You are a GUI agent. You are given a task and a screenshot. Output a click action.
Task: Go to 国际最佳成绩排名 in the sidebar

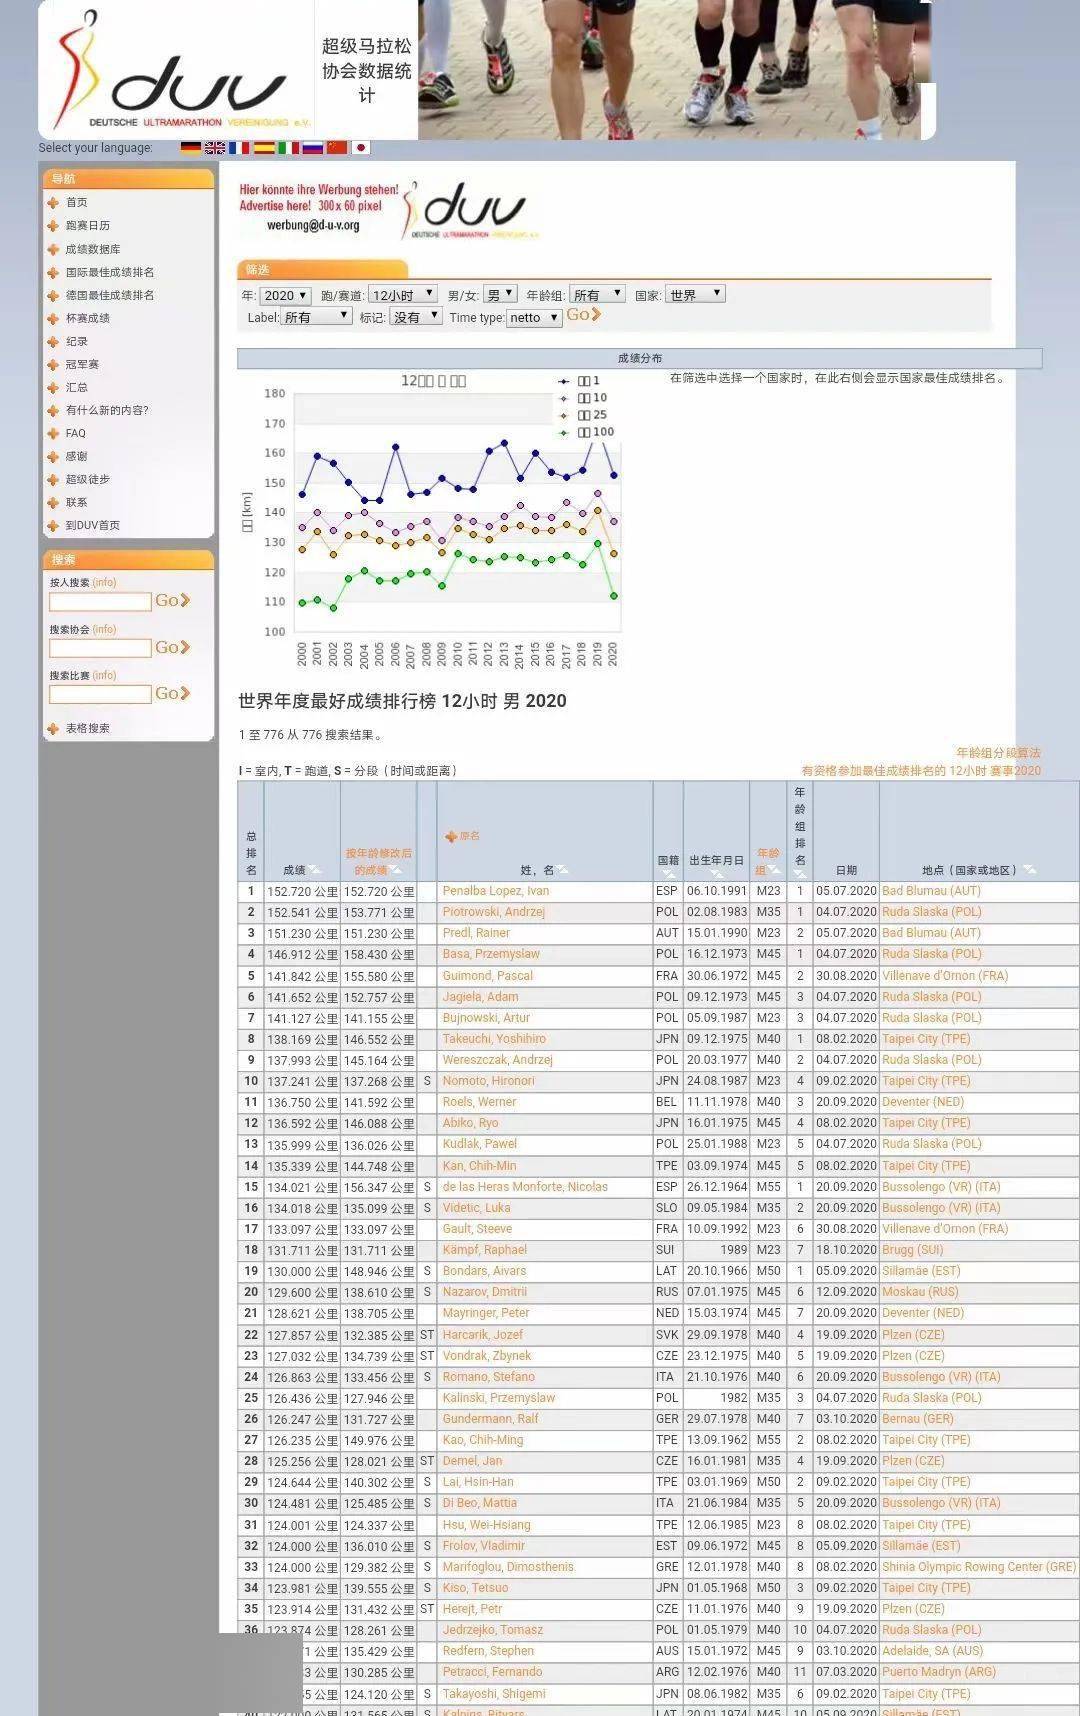(110, 272)
